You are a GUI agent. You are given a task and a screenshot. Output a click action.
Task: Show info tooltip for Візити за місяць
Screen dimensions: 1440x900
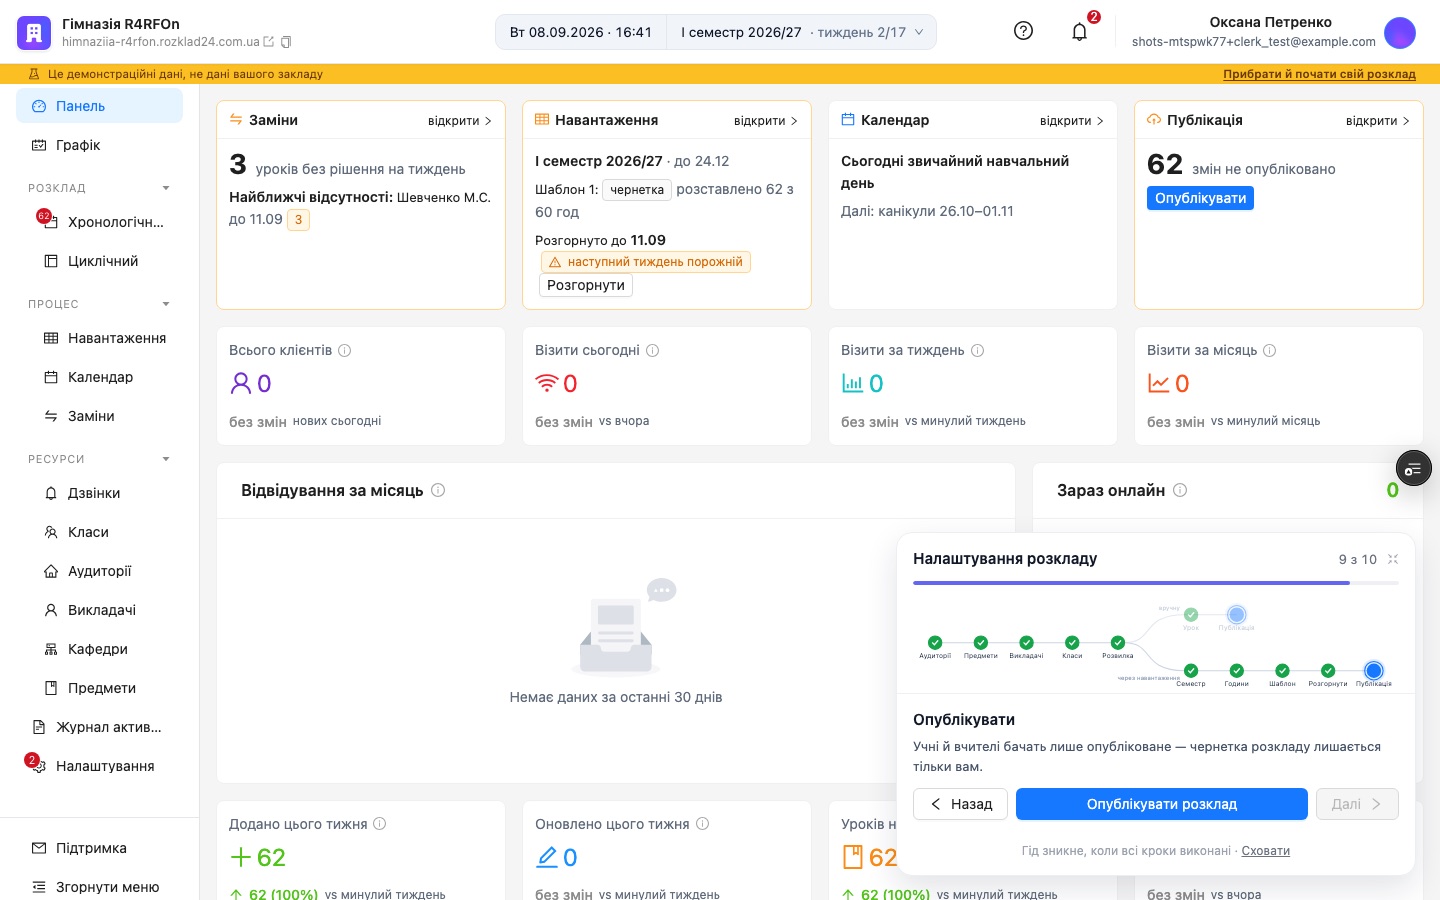1270,351
